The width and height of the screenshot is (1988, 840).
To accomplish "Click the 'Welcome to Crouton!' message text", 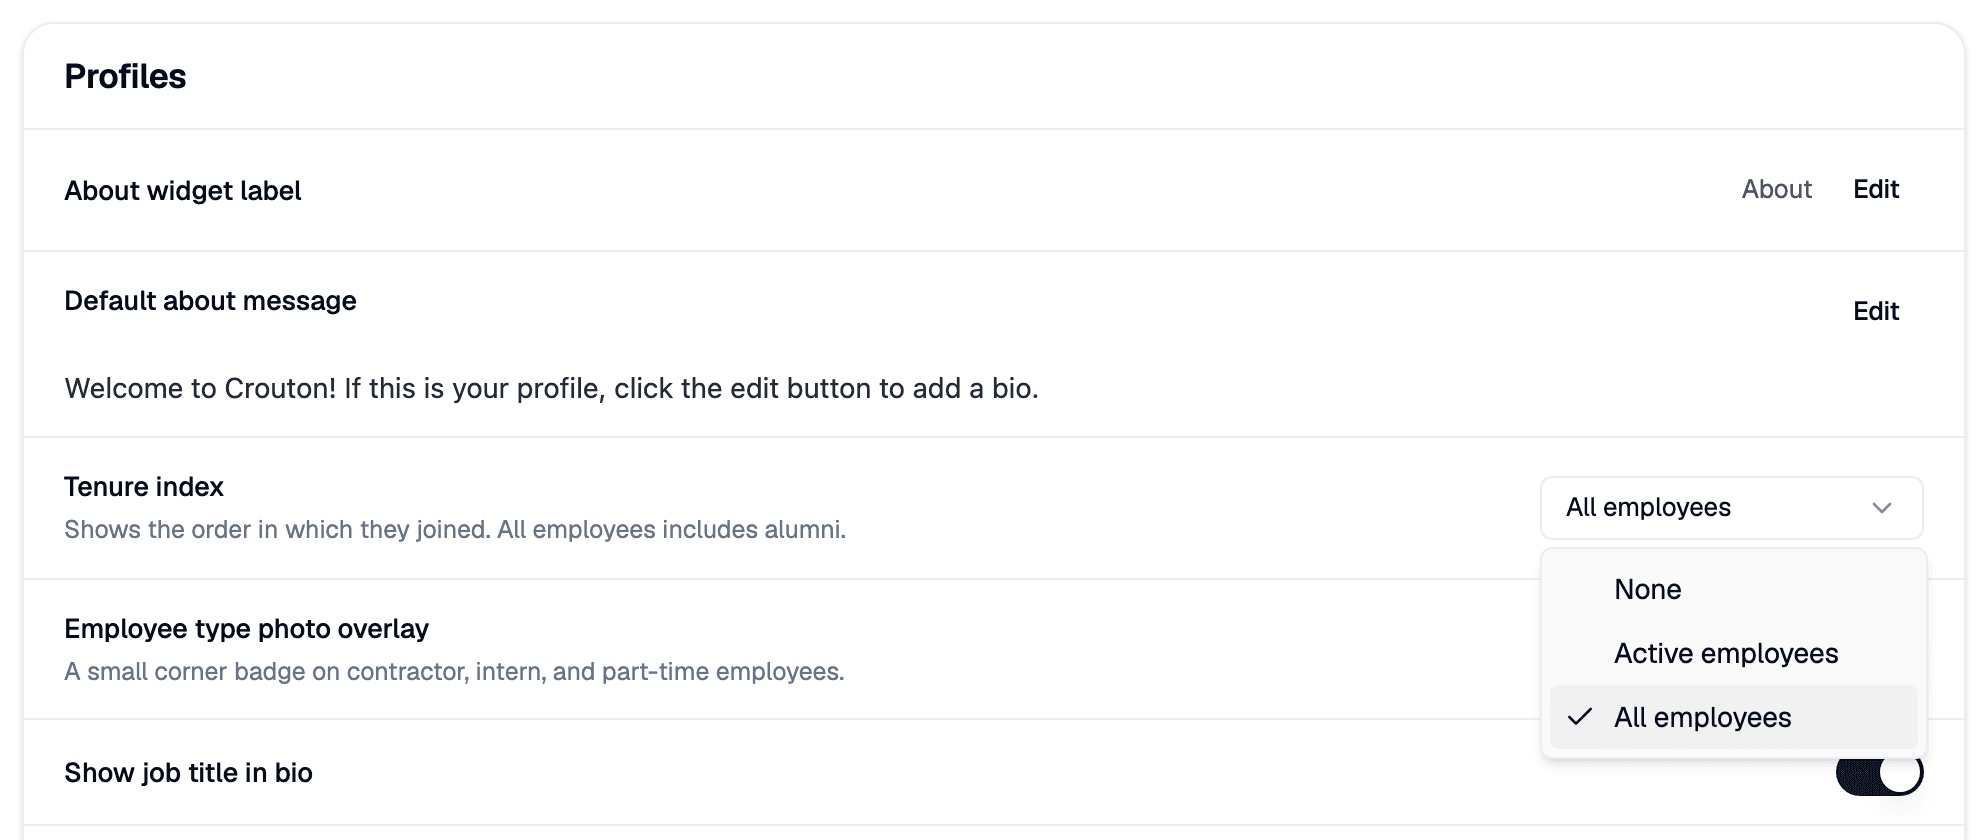I will coord(551,388).
